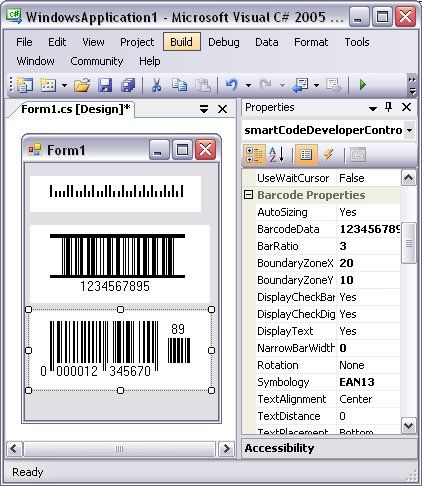Toggle Alphabetical sort in Properties panel
The image size is (422, 486).
pyautogui.click(x=277, y=155)
